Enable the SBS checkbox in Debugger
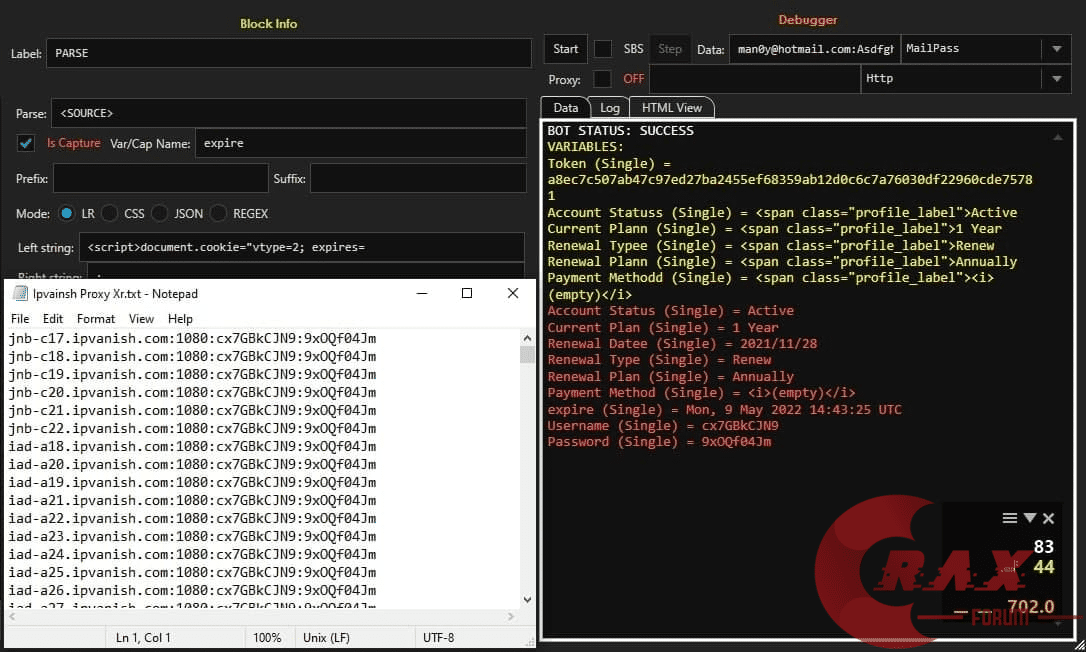Viewport: 1086px width, 652px height. coord(603,49)
